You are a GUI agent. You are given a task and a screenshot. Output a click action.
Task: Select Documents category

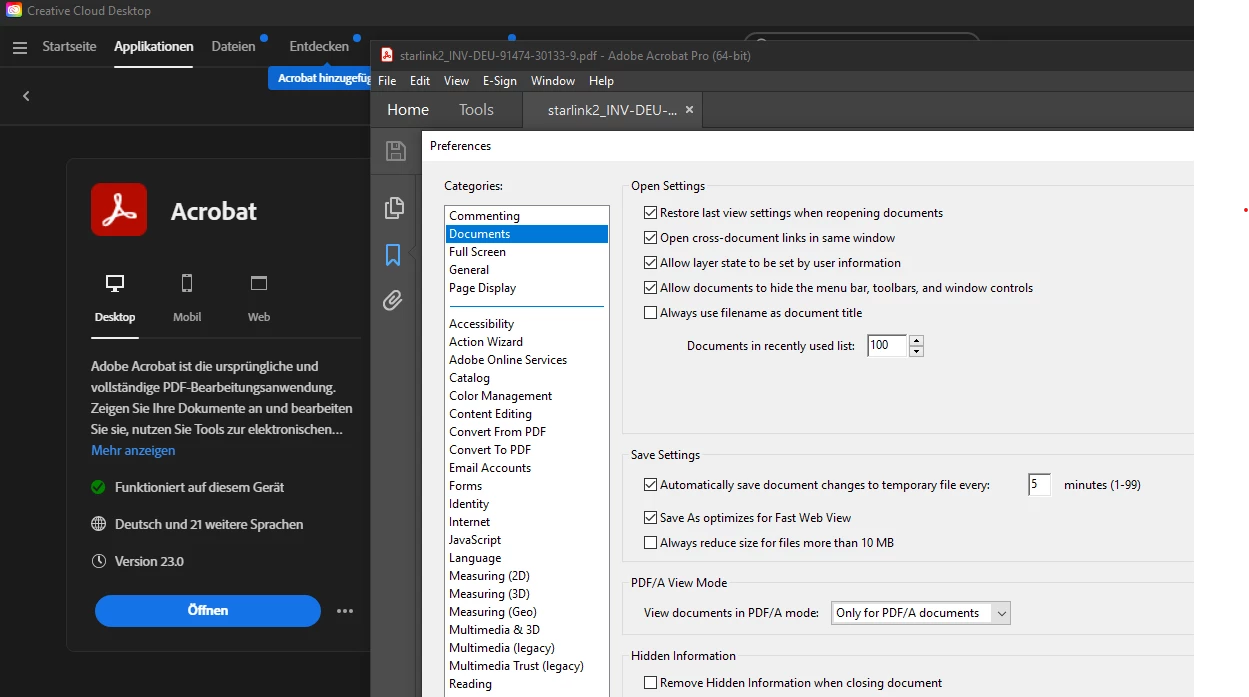tap(527, 234)
